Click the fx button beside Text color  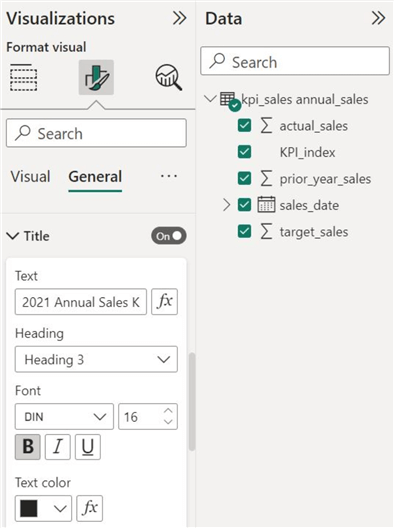pyautogui.click(x=90, y=508)
